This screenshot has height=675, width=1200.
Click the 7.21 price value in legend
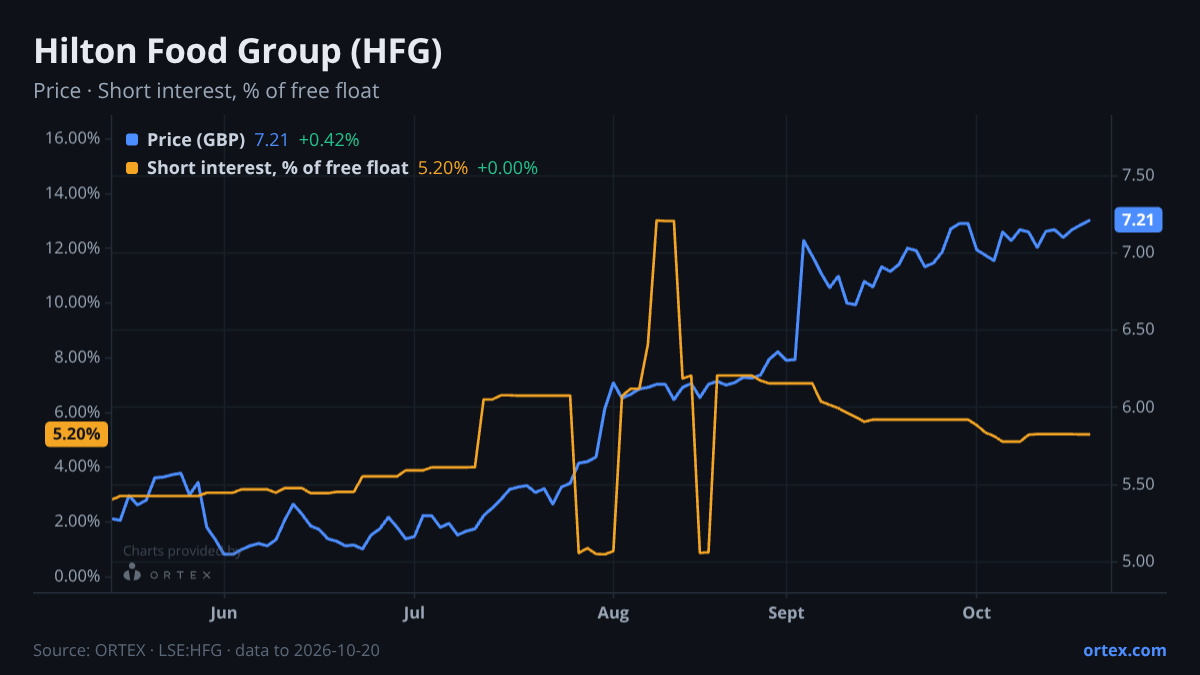pyautogui.click(x=272, y=140)
